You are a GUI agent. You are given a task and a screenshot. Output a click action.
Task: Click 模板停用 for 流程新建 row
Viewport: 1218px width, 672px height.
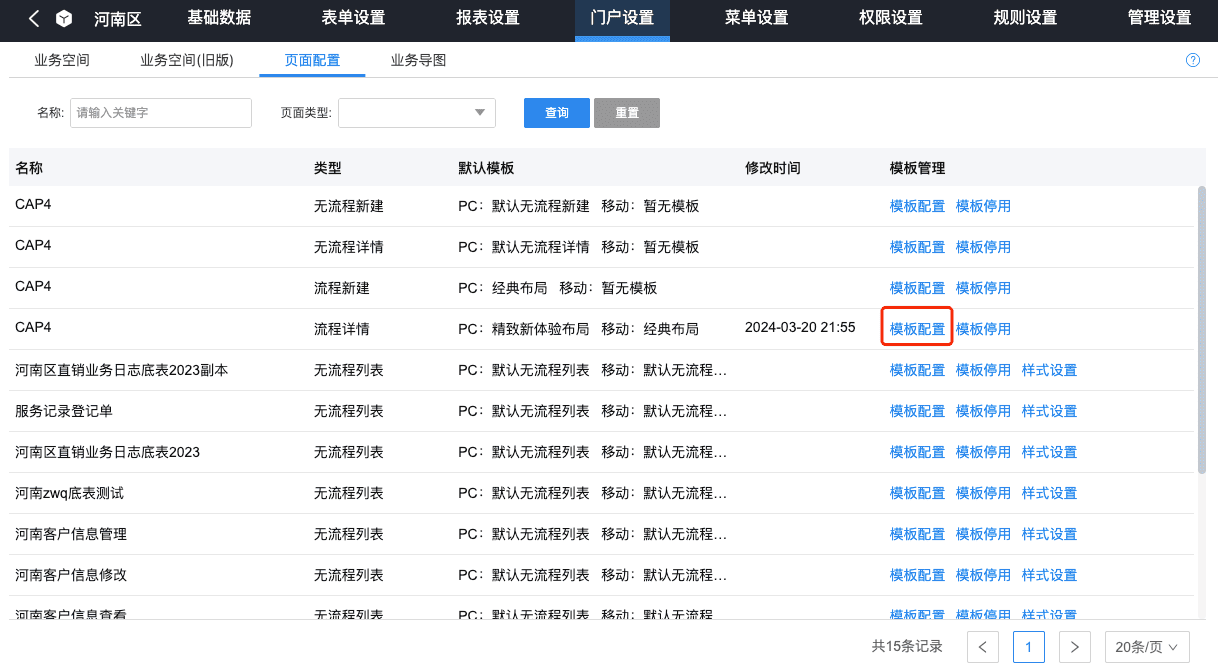coord(983,288)
